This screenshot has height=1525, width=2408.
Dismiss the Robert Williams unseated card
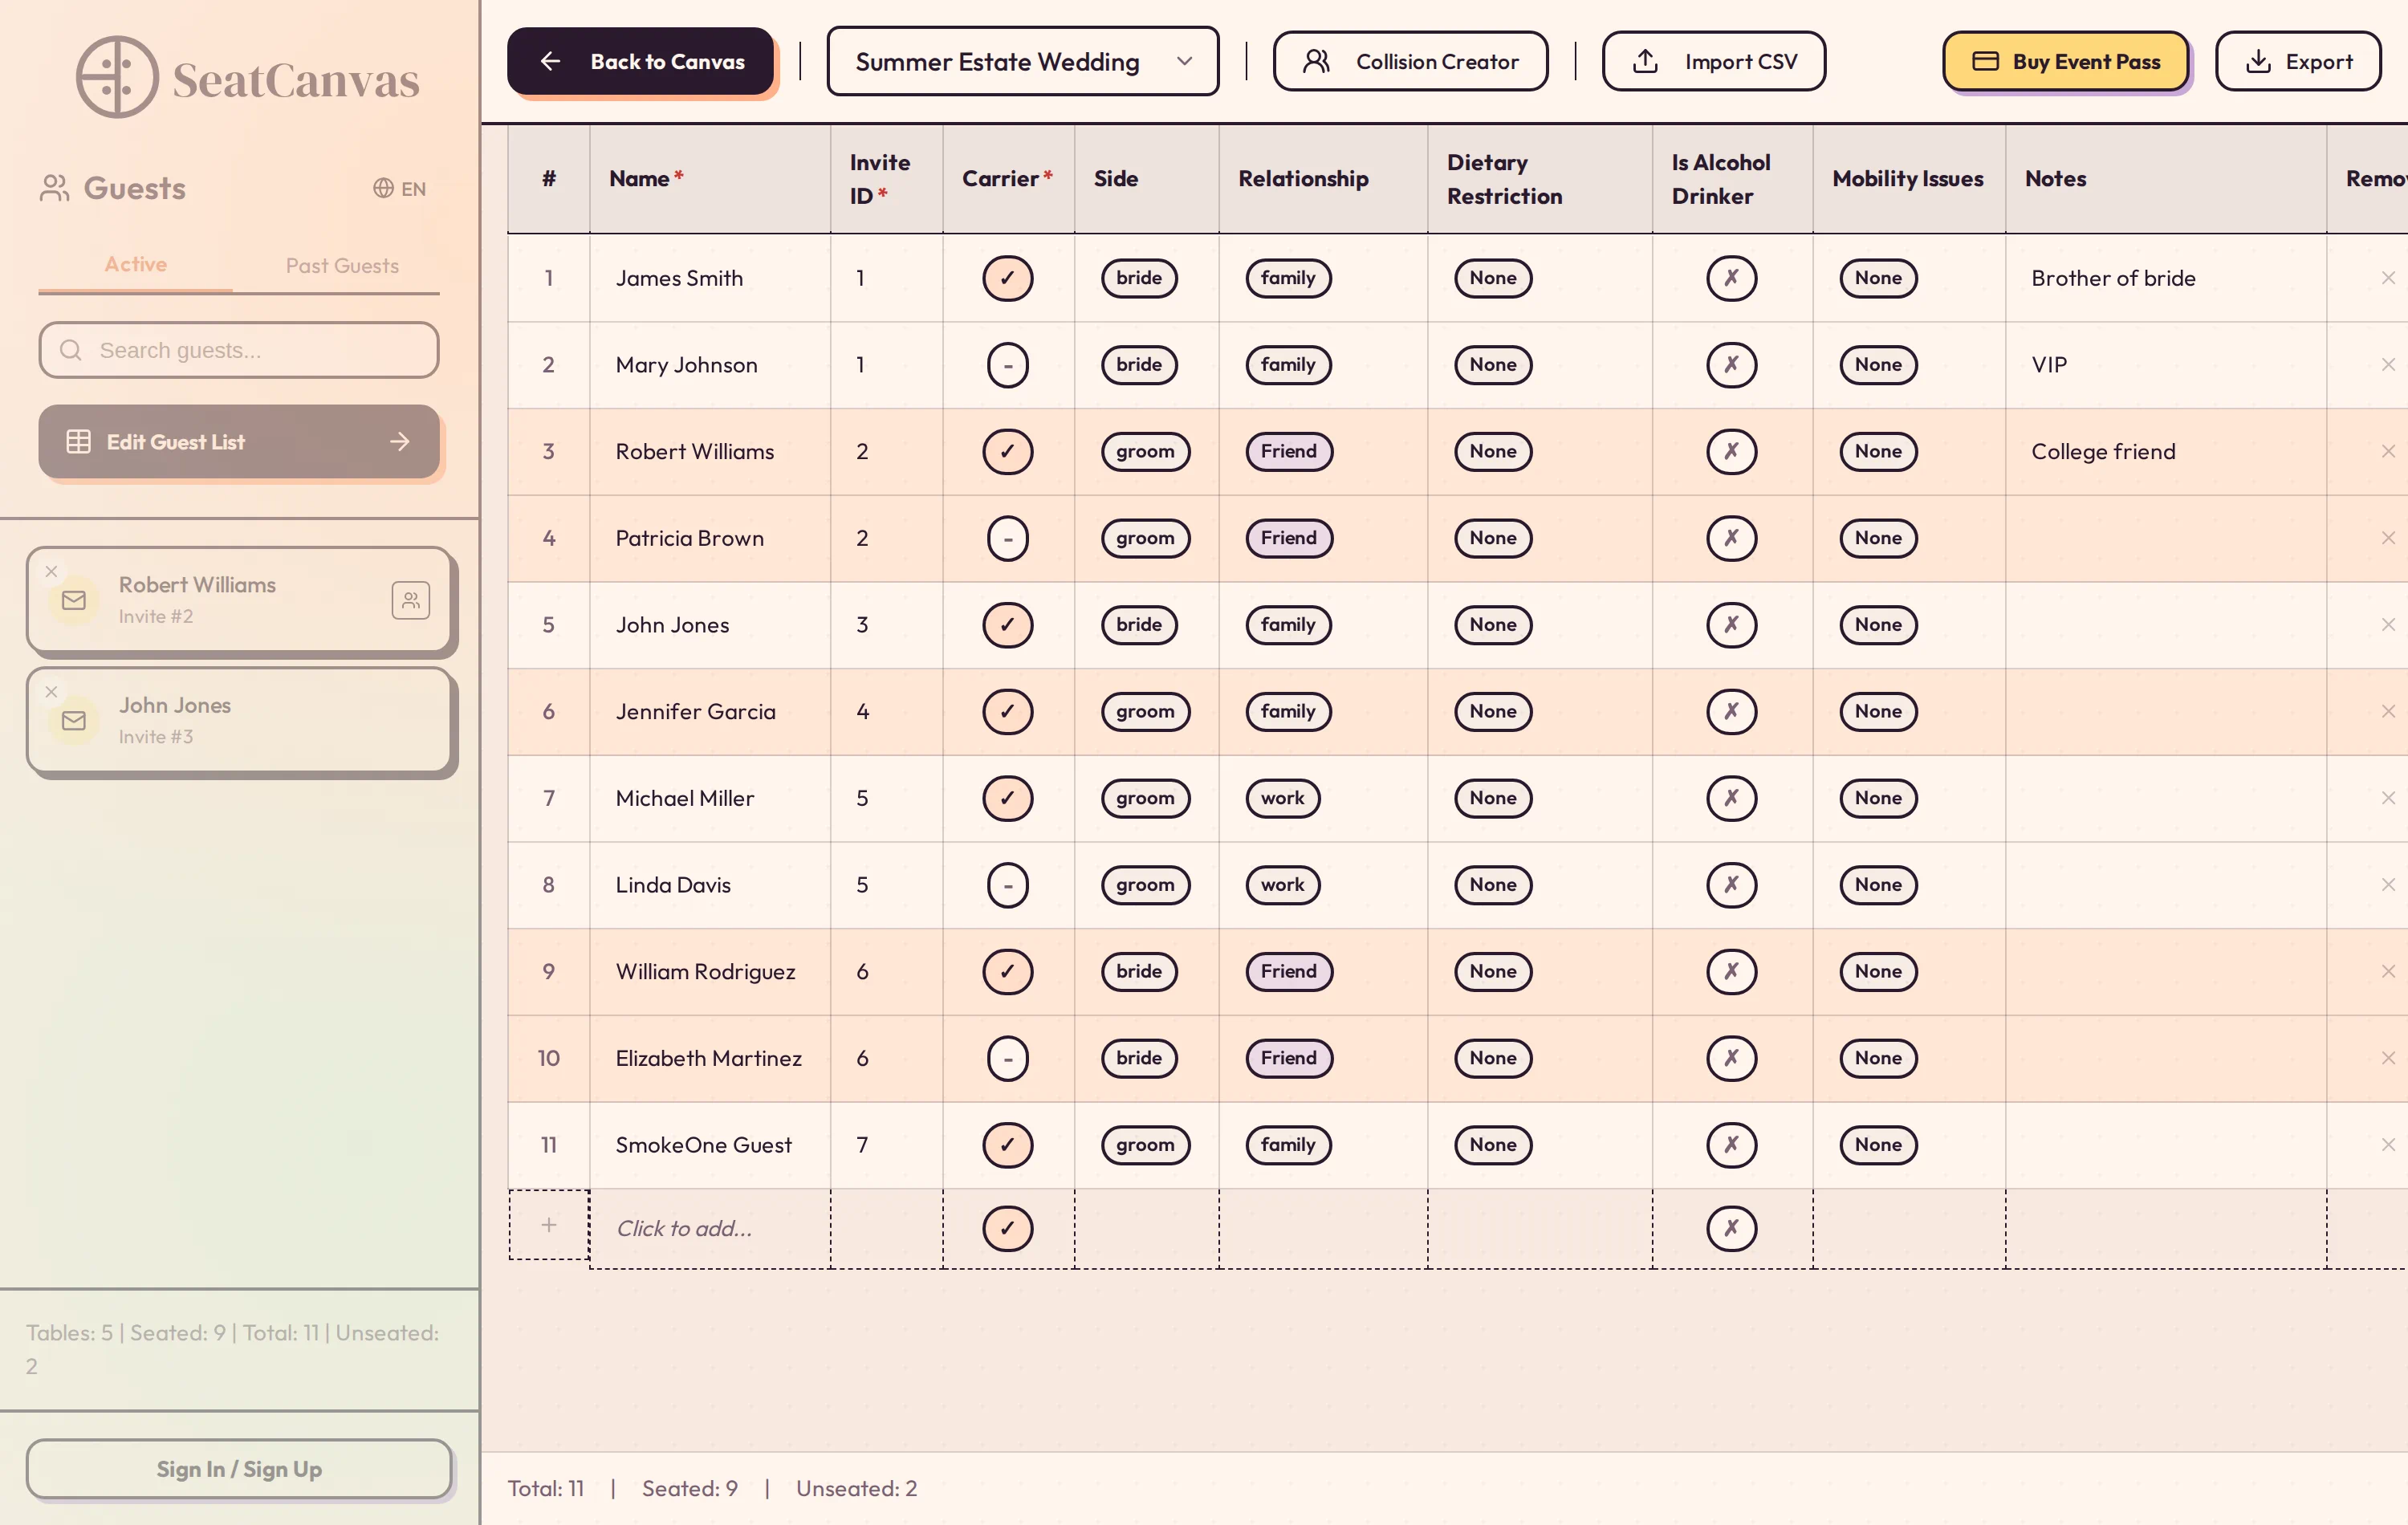52,571
